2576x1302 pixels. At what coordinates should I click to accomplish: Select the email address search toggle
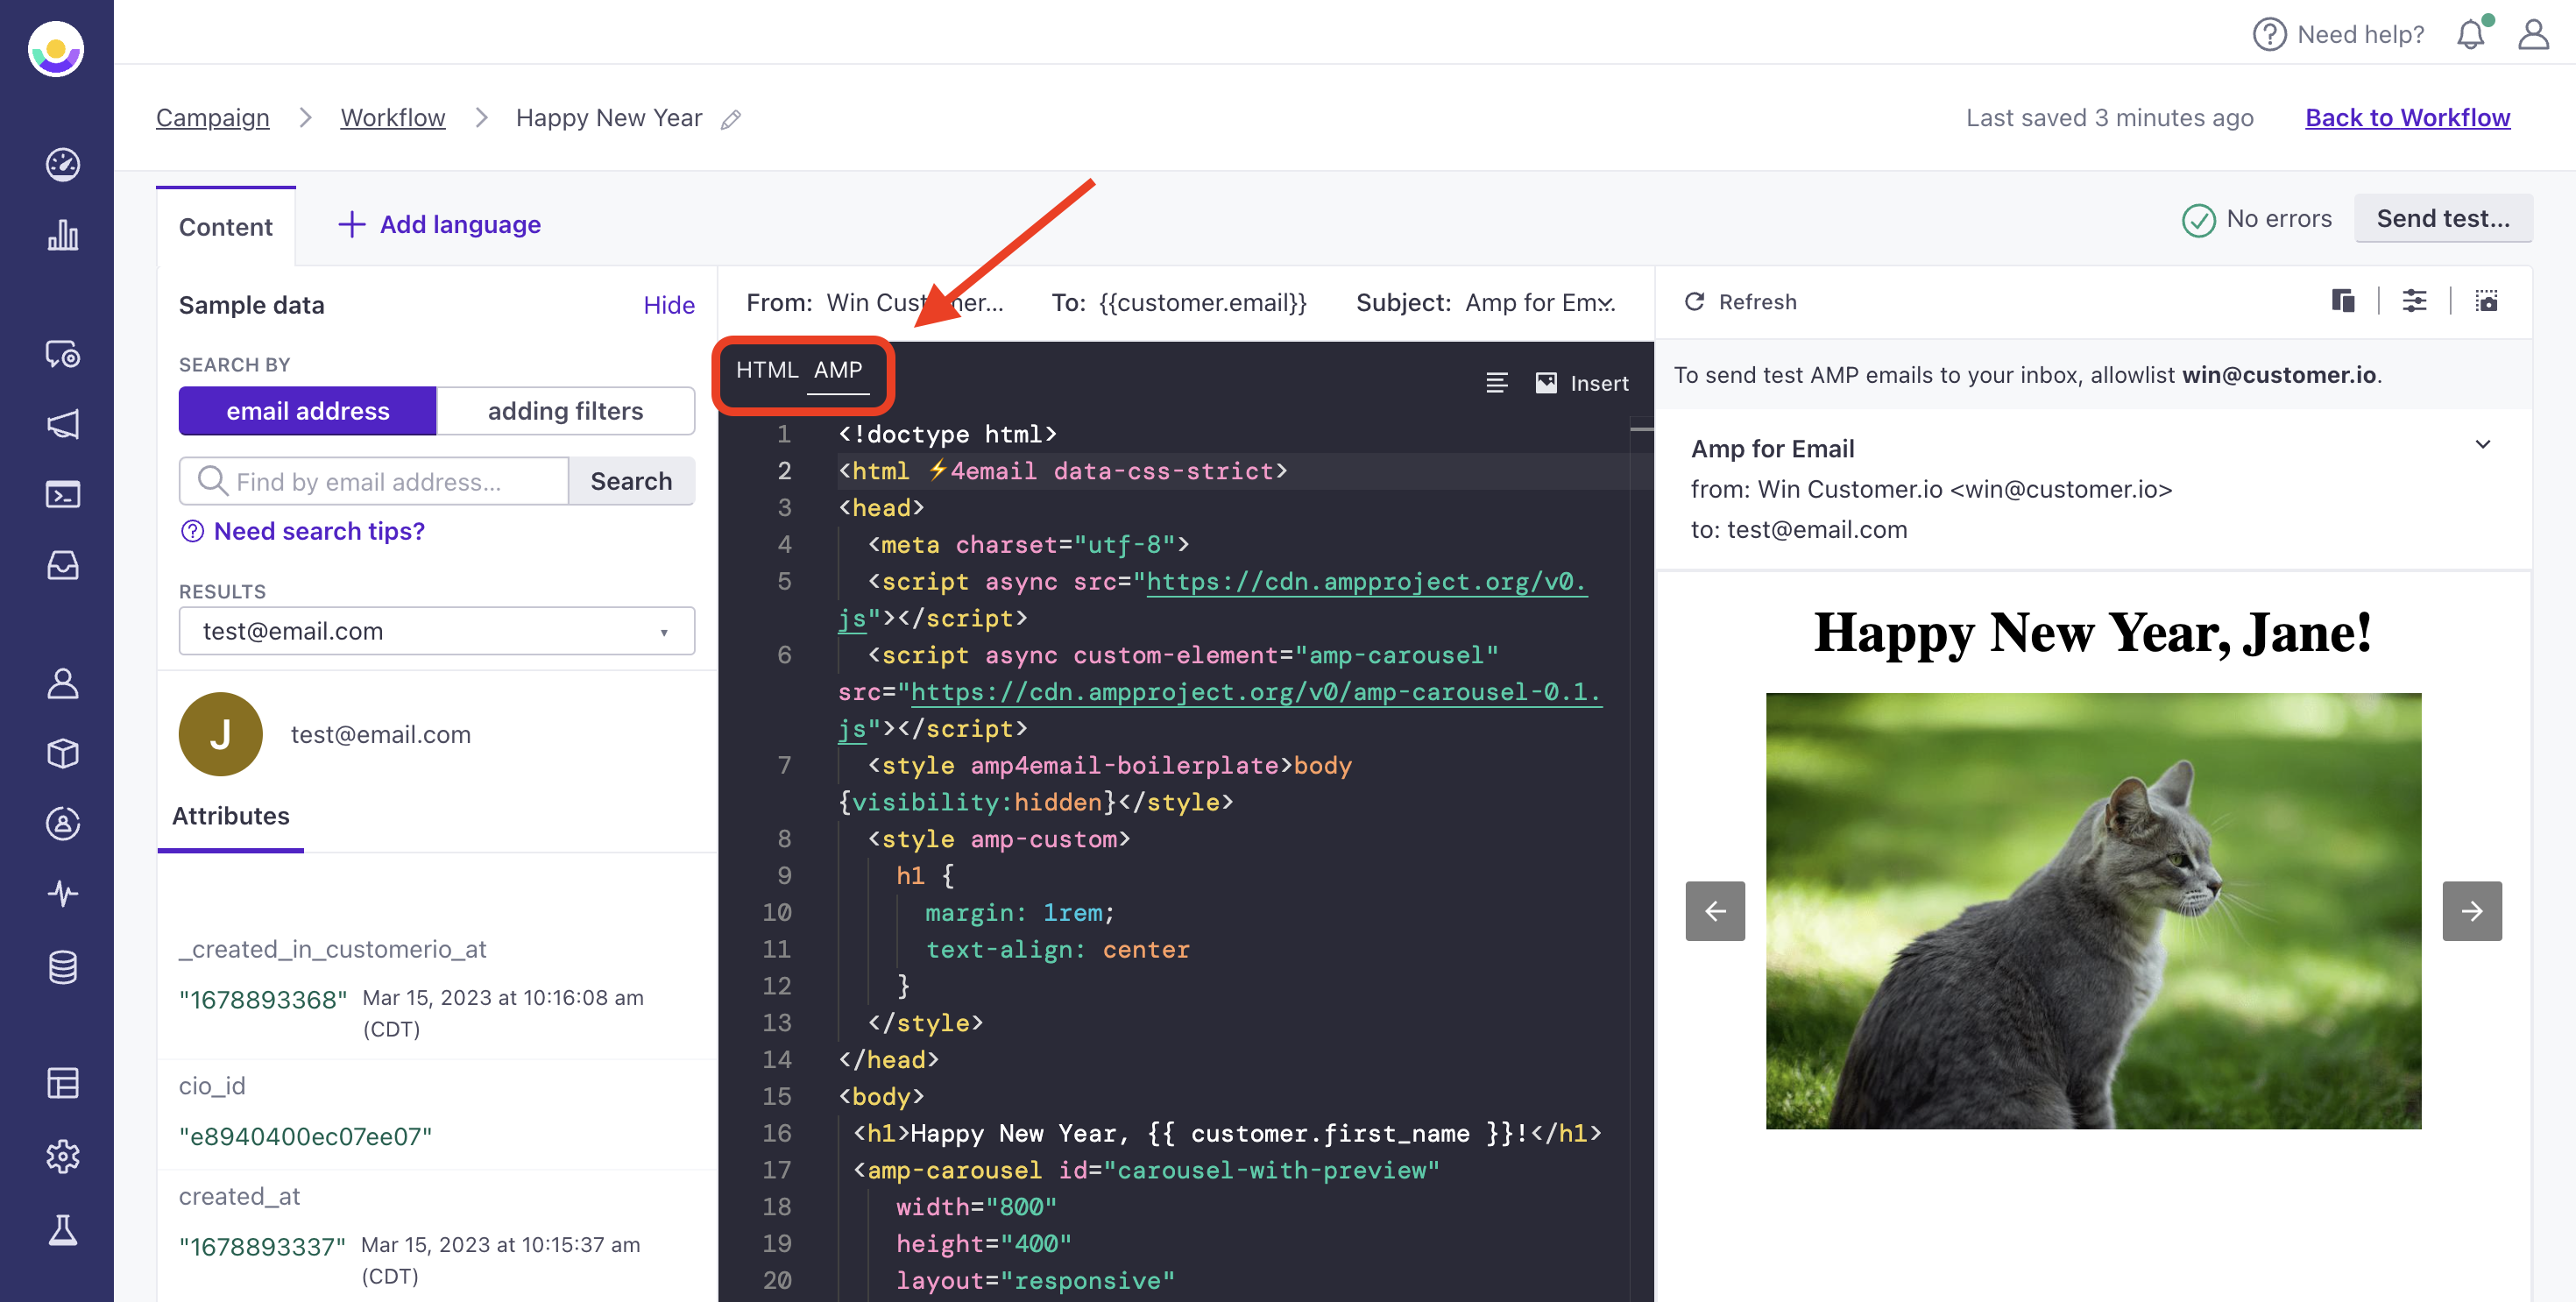tap(307, 411)
